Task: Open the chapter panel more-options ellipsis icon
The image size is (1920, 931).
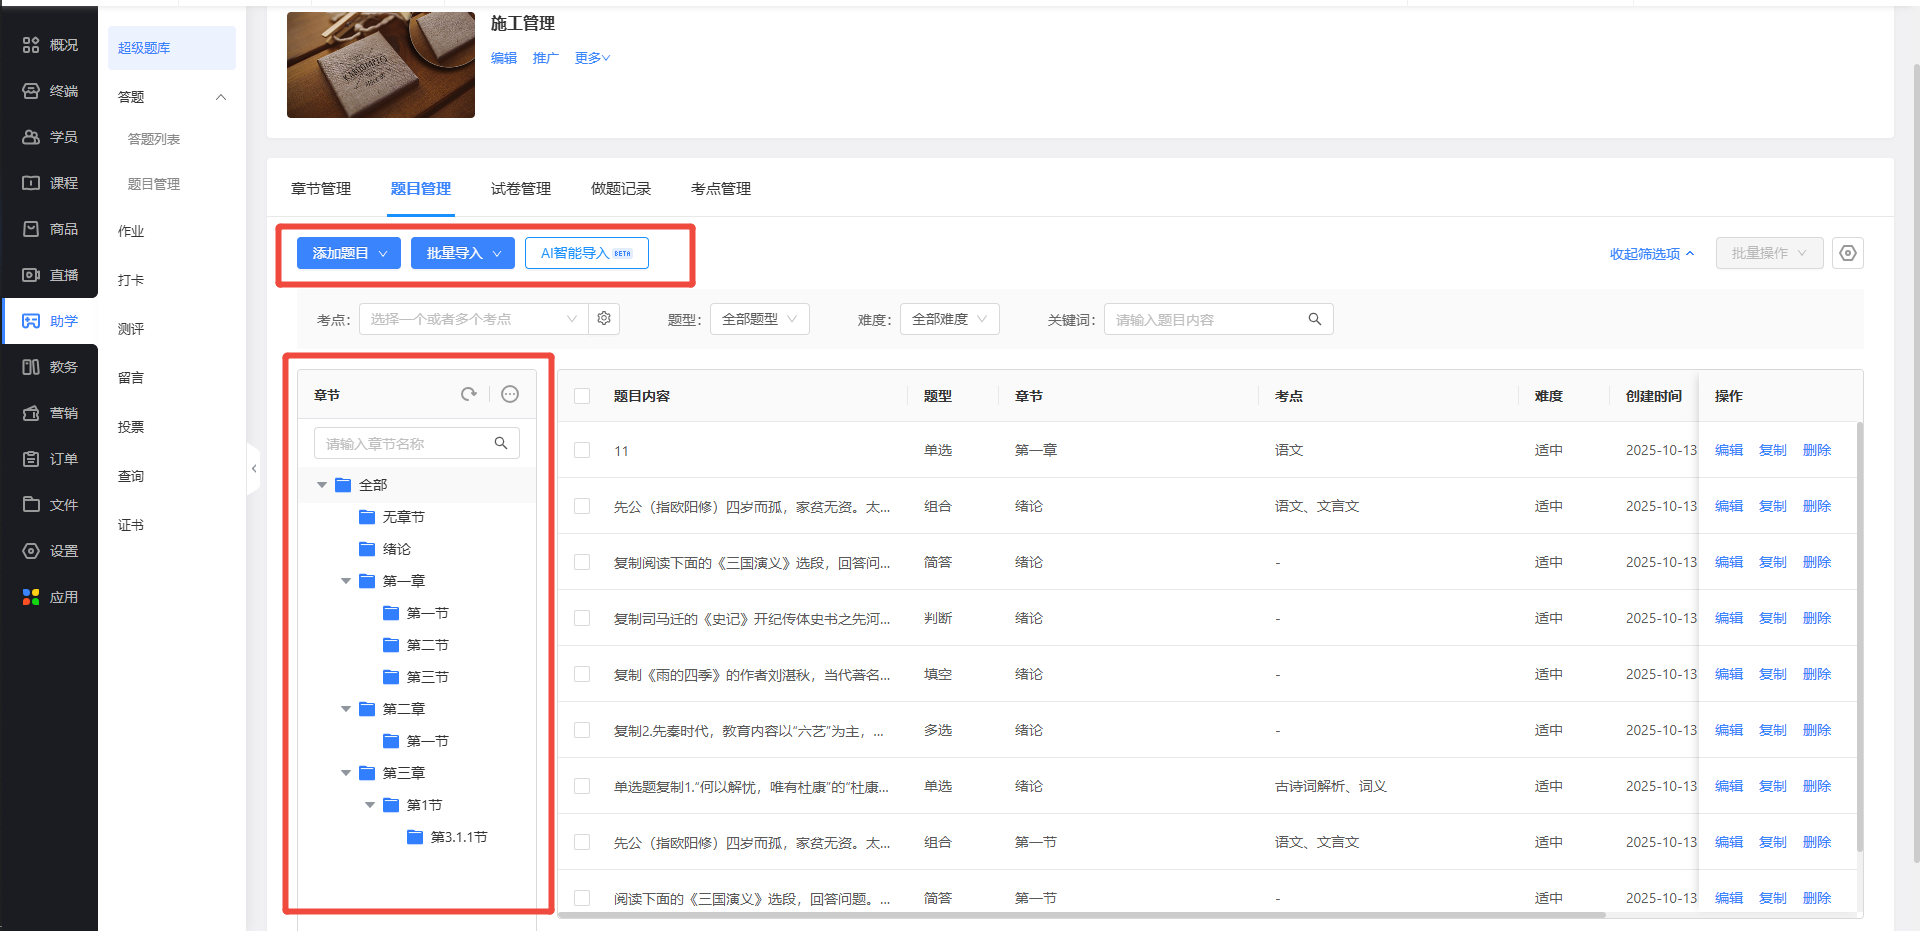Action: pyautogui.click(x=510, y=394)
